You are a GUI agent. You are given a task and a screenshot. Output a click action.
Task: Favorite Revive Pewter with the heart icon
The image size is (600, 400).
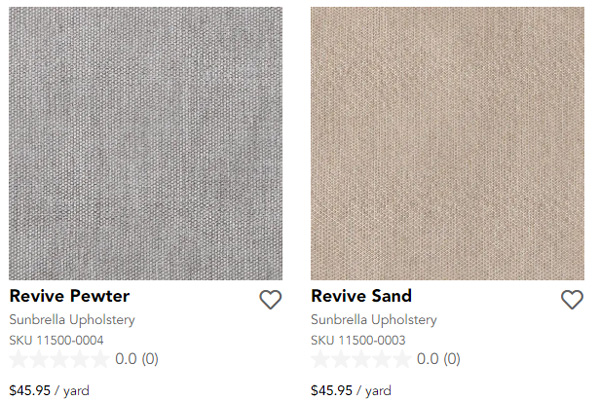(271, 299)
